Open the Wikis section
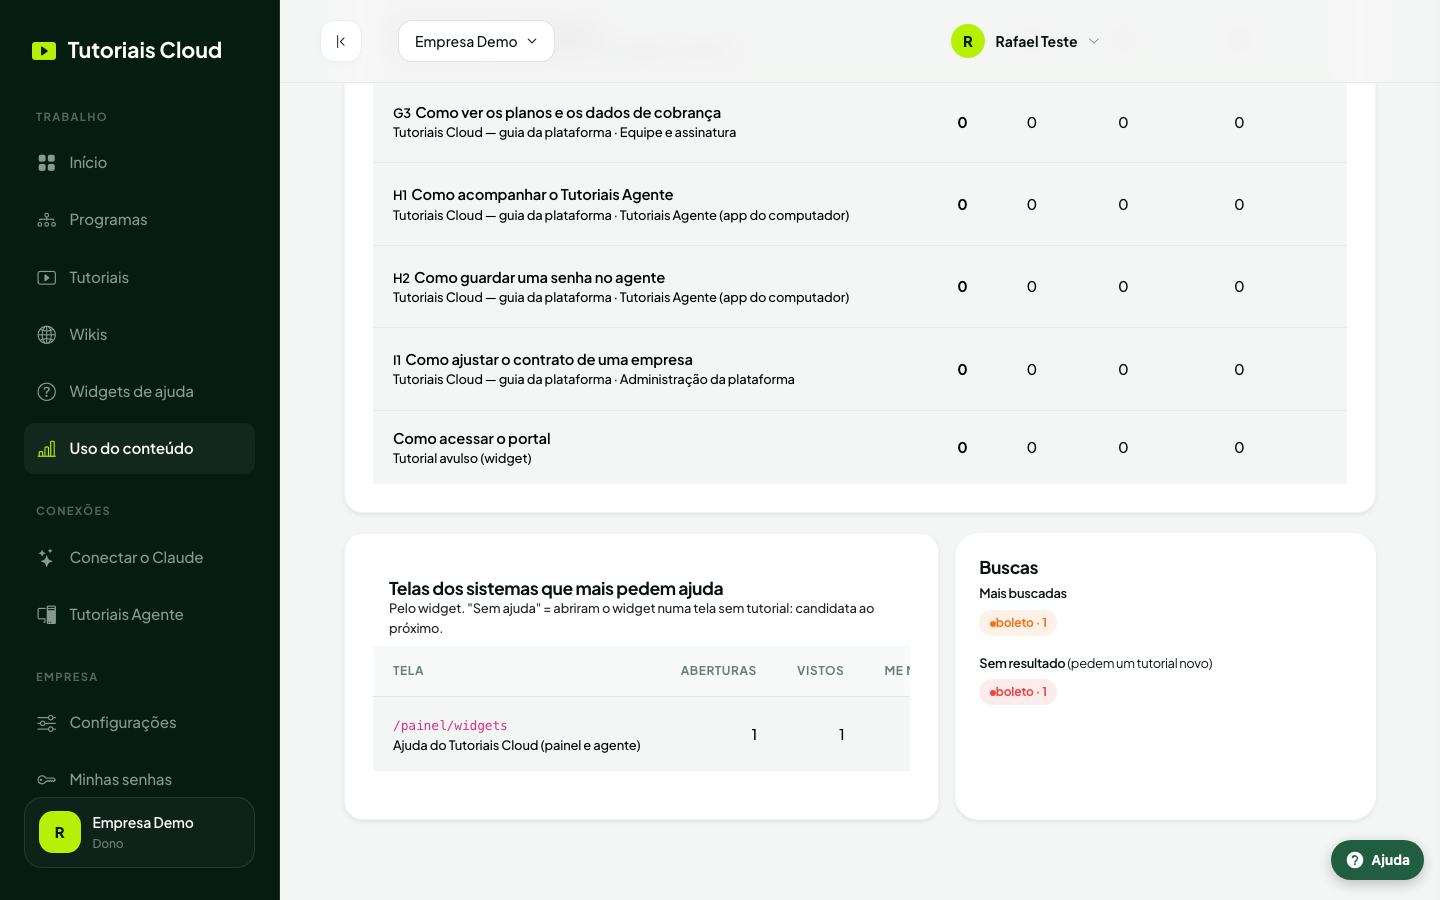The image size is (1440, 900). pos(139,335)
